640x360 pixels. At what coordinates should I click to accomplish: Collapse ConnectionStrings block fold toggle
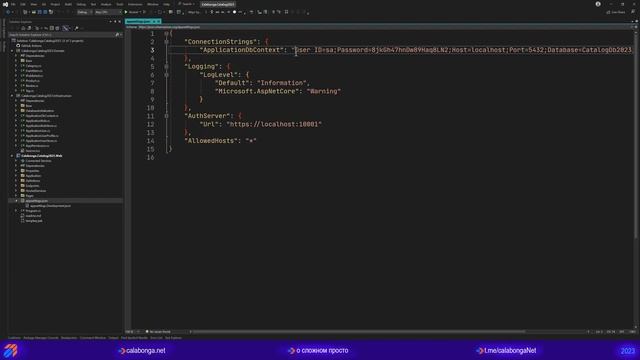pyautogui.click(x=166, y=42)
